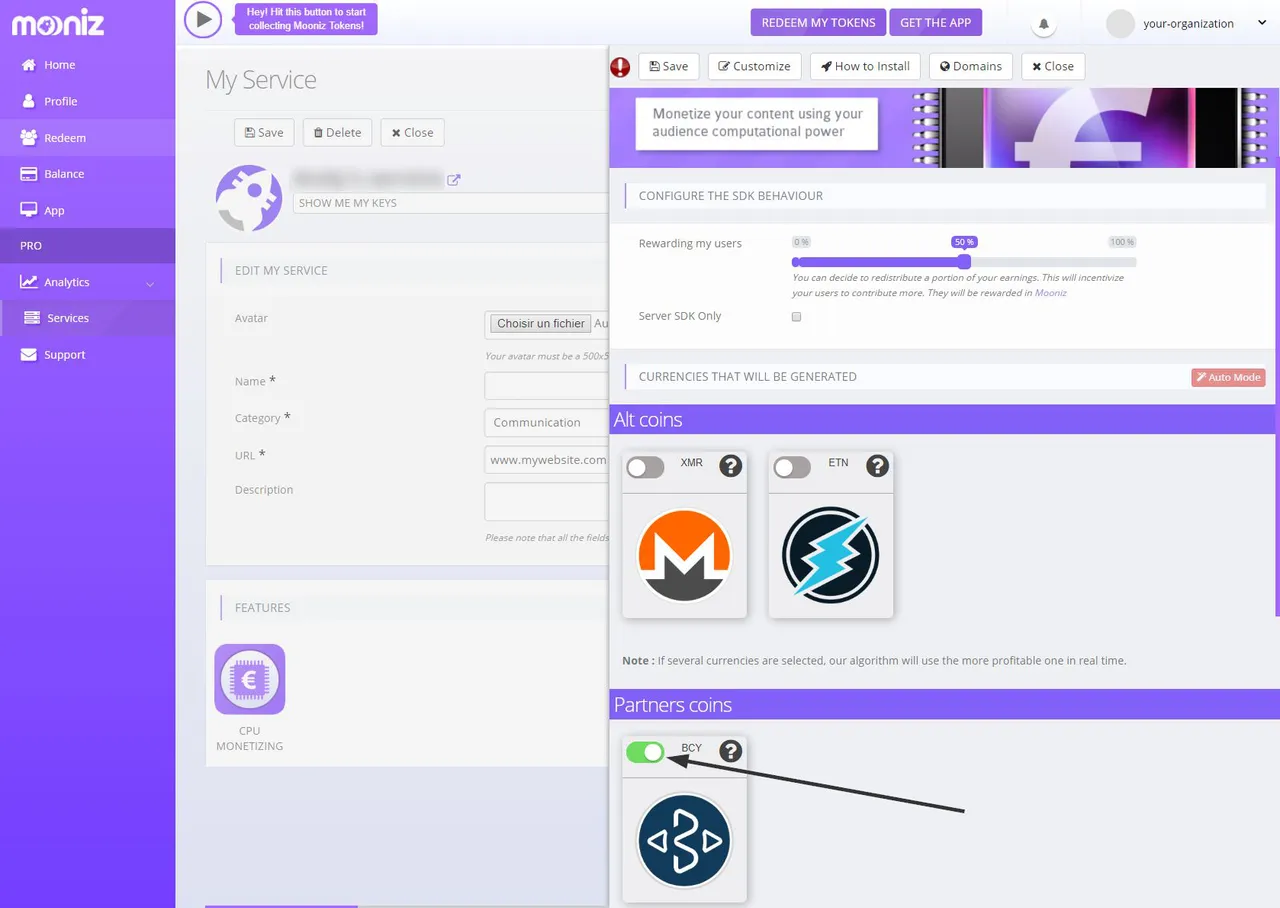Click the Auto Mode button
The width and height of the screenshot is (1280, 908).
1228,377
